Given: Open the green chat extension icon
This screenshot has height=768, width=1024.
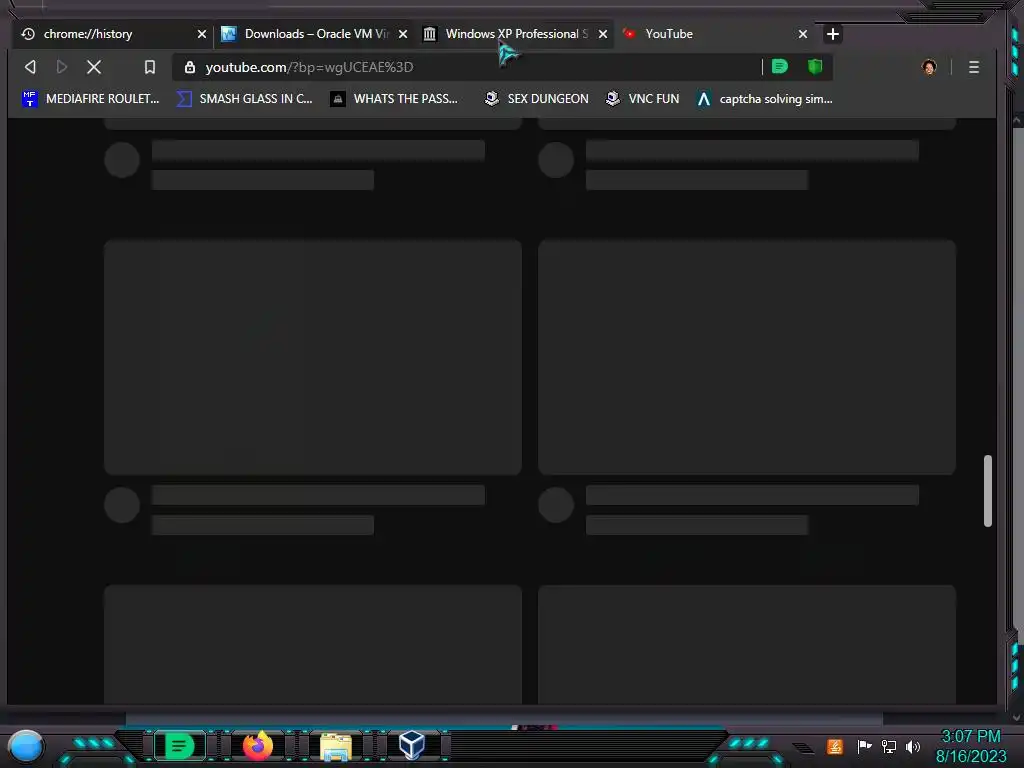Looking at the screenshot, I should coord(780,66).
